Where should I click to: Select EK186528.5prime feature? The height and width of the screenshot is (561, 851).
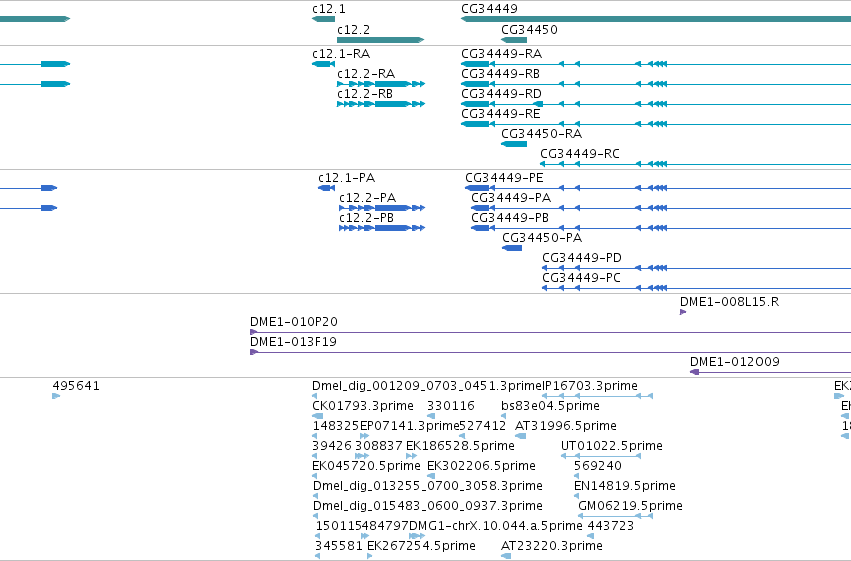pos(412,456)
